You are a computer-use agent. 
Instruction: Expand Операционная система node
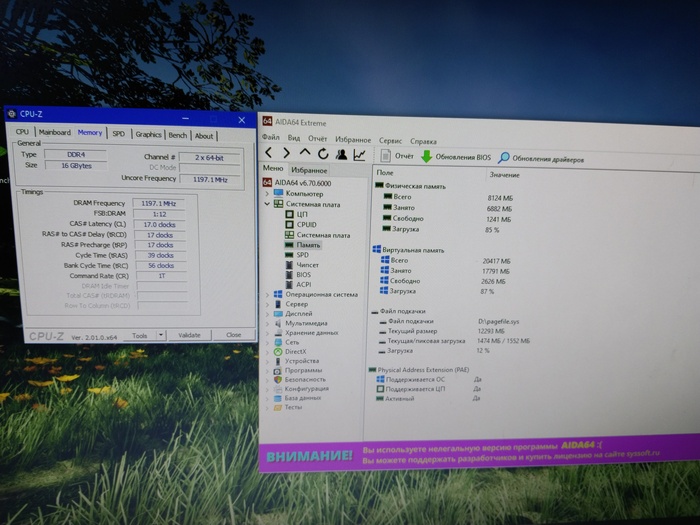point(267,295)
